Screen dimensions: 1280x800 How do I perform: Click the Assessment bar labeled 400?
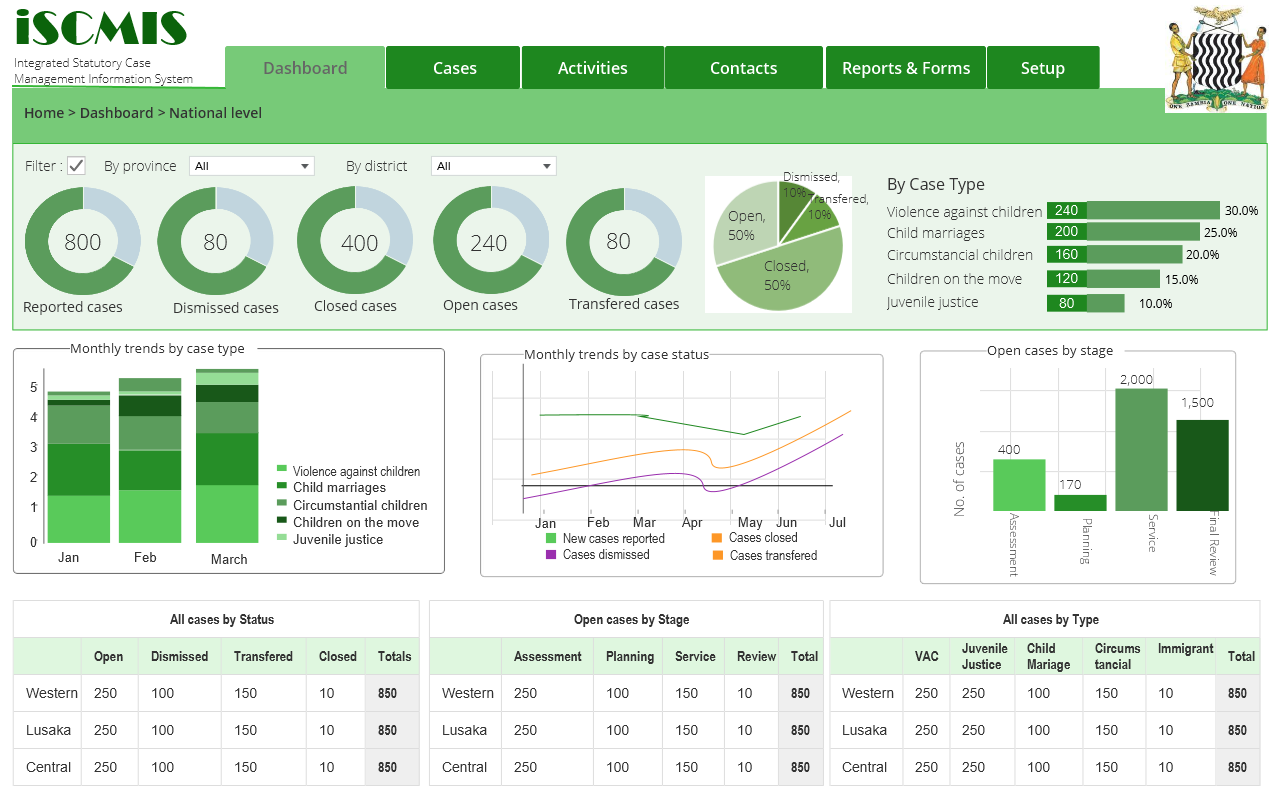[1019, 485]
